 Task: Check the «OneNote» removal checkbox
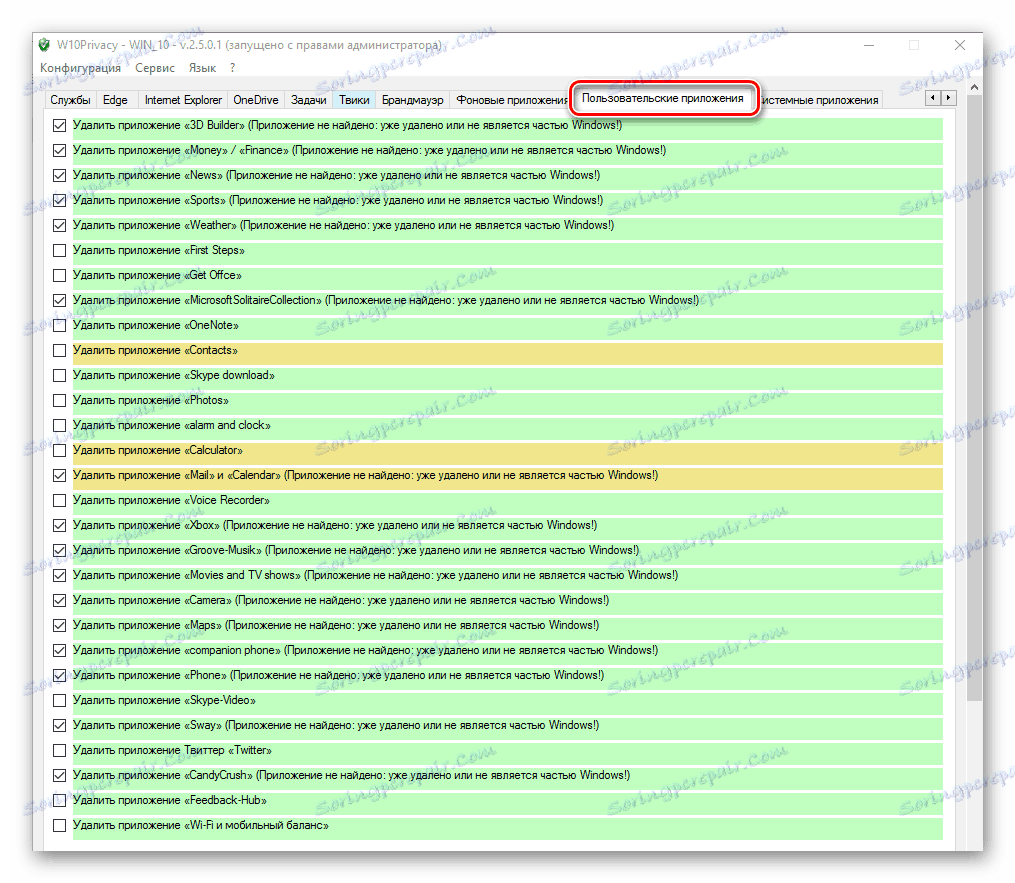pos(60,326)
